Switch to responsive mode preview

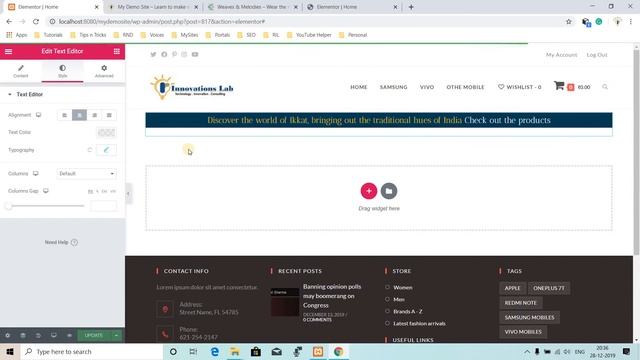pos(54,336)
